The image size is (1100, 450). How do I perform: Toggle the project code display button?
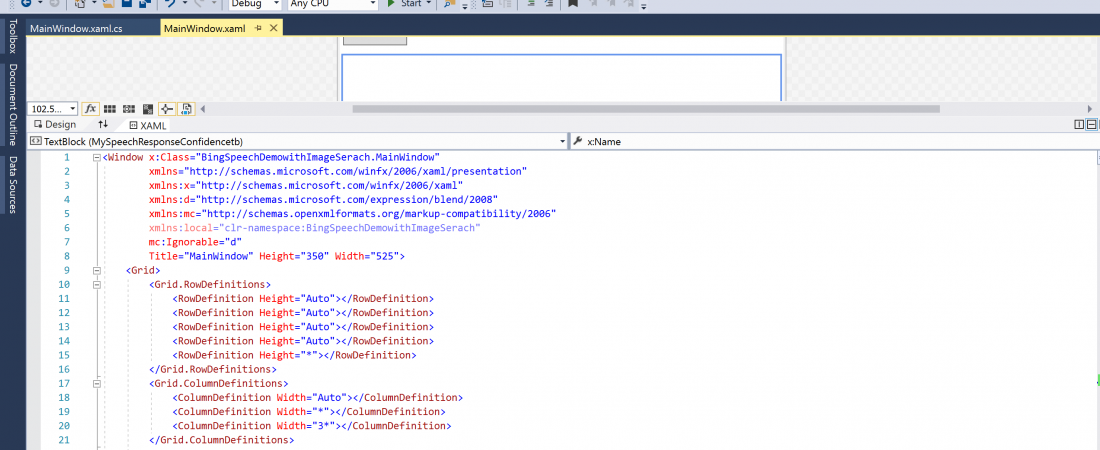click(x=185, y=109)
